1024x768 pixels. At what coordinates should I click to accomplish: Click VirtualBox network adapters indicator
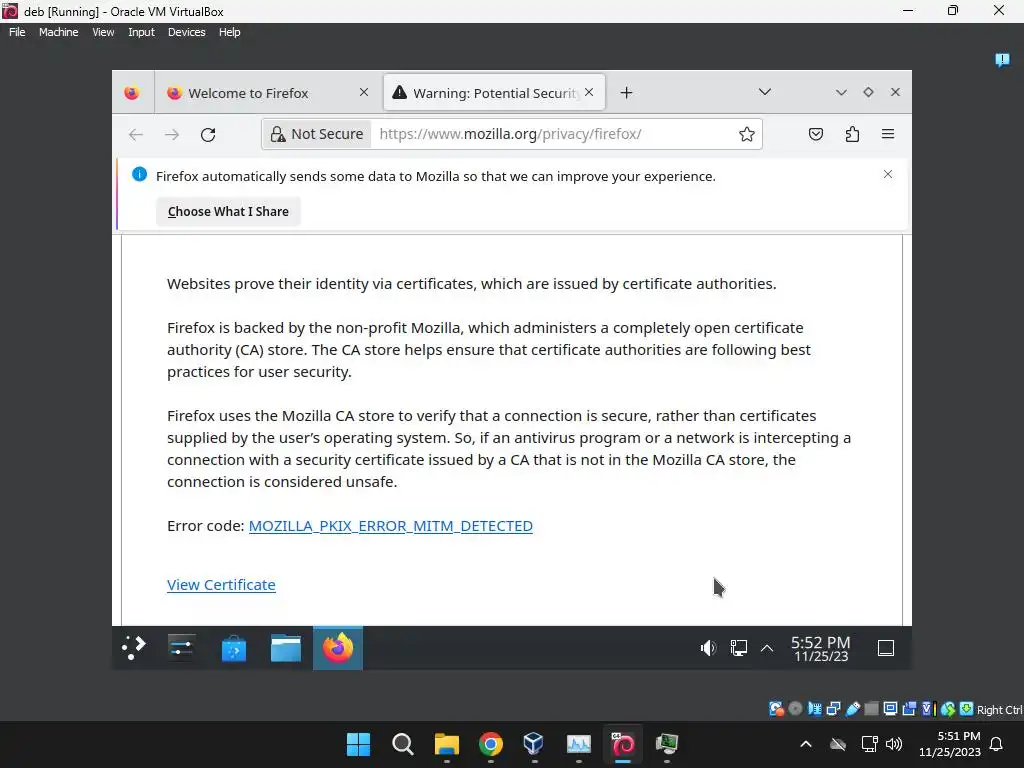(x=833, y=709)
